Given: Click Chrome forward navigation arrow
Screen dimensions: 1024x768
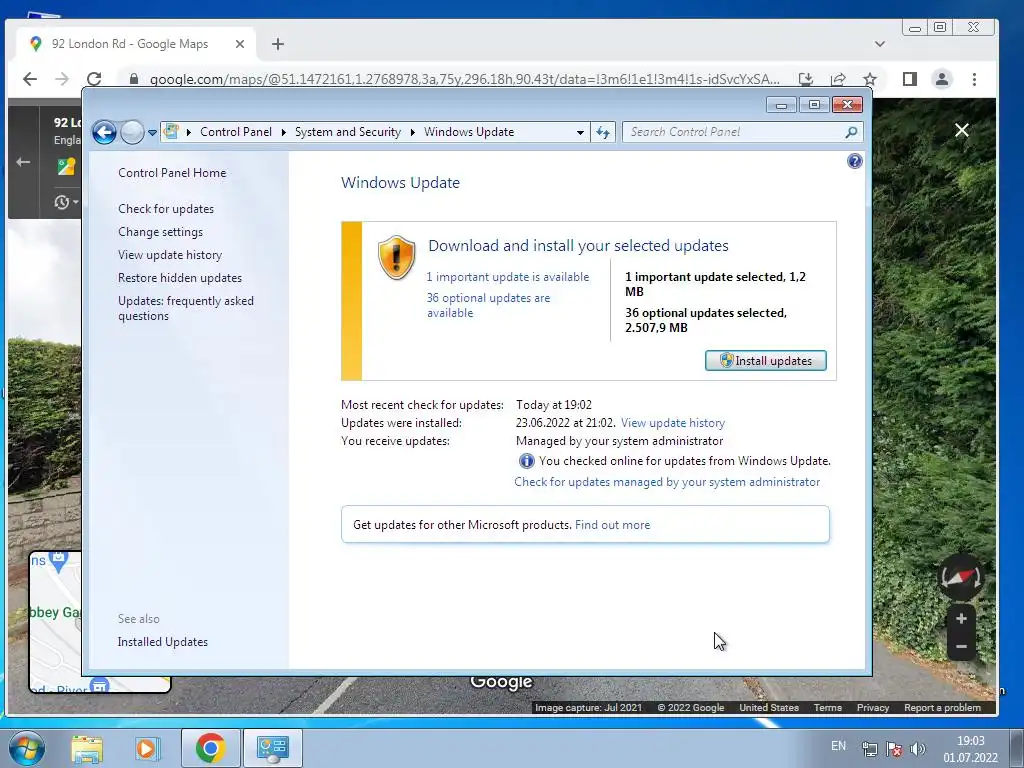Looking at the screenshot, I should point(62,79).
